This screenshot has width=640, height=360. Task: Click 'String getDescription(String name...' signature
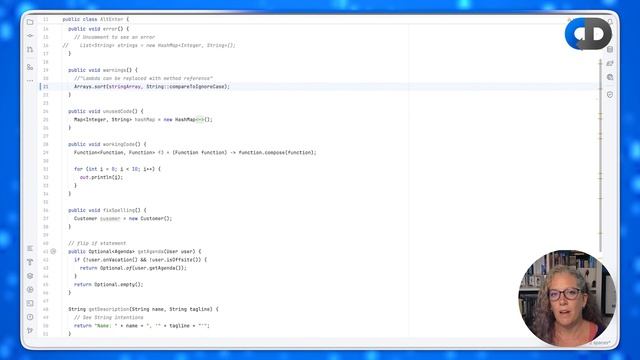143,309
